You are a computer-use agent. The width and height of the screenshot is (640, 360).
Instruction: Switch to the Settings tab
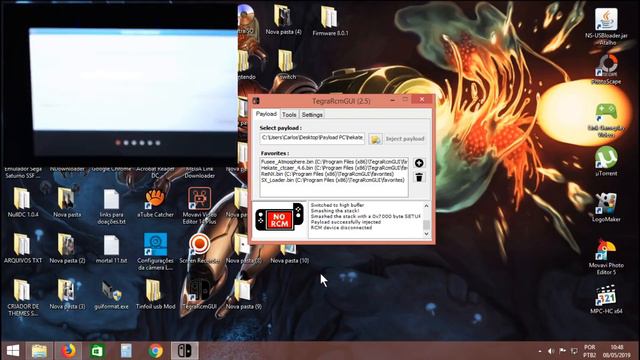[312, 115]
